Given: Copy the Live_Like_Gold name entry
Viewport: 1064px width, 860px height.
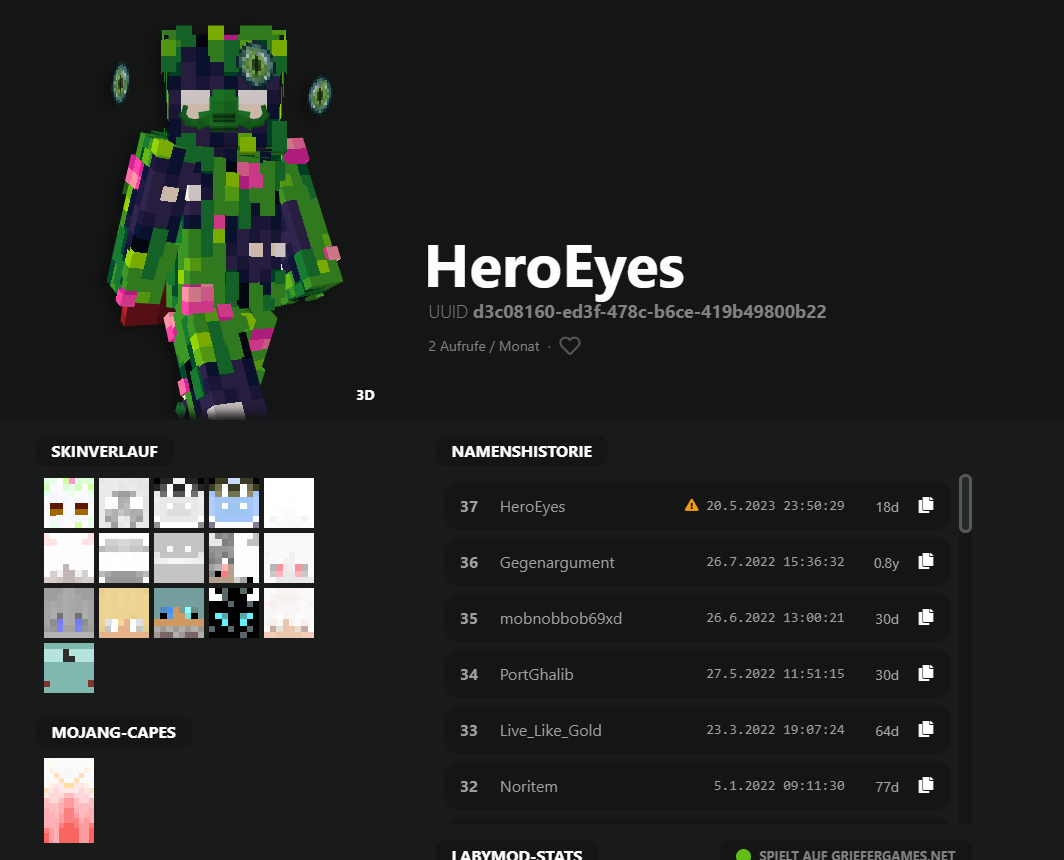Looking at the screenshot, I should click(x=926, y=729).
